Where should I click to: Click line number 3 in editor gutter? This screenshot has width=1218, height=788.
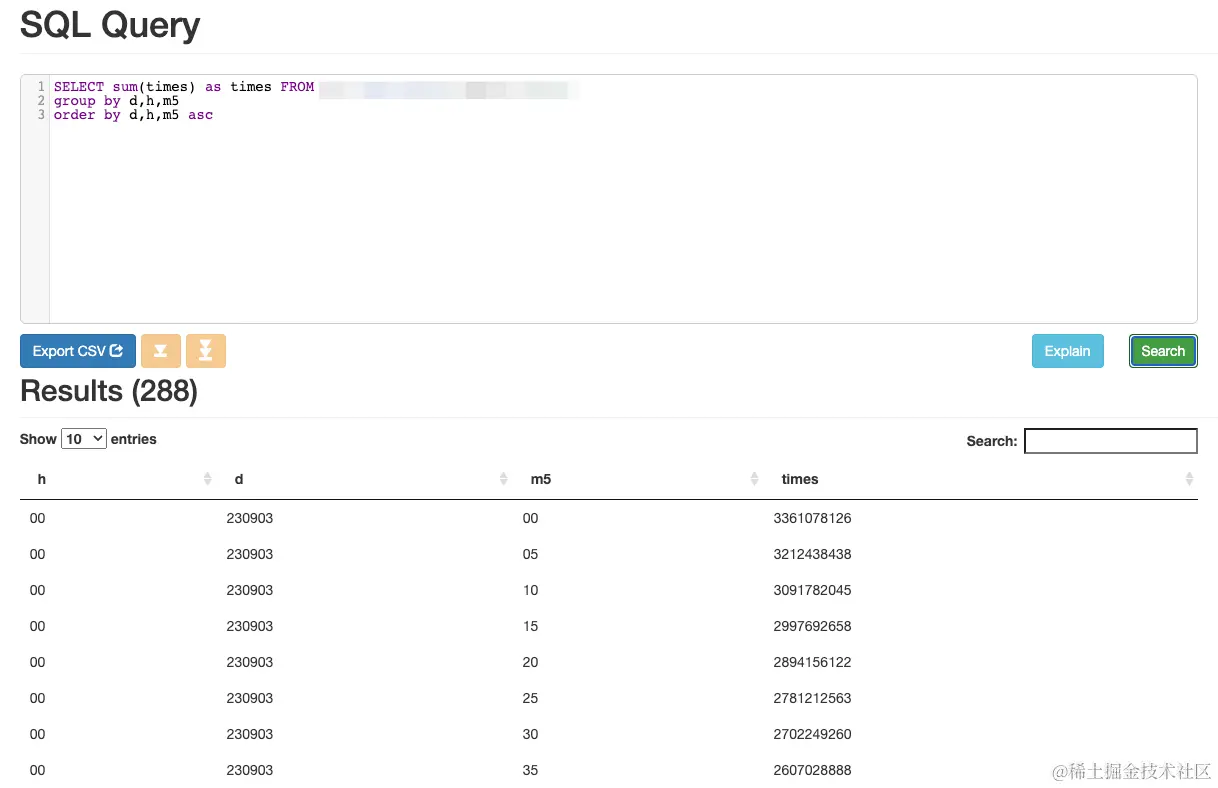pyautogui.click(x=41, y=115)
